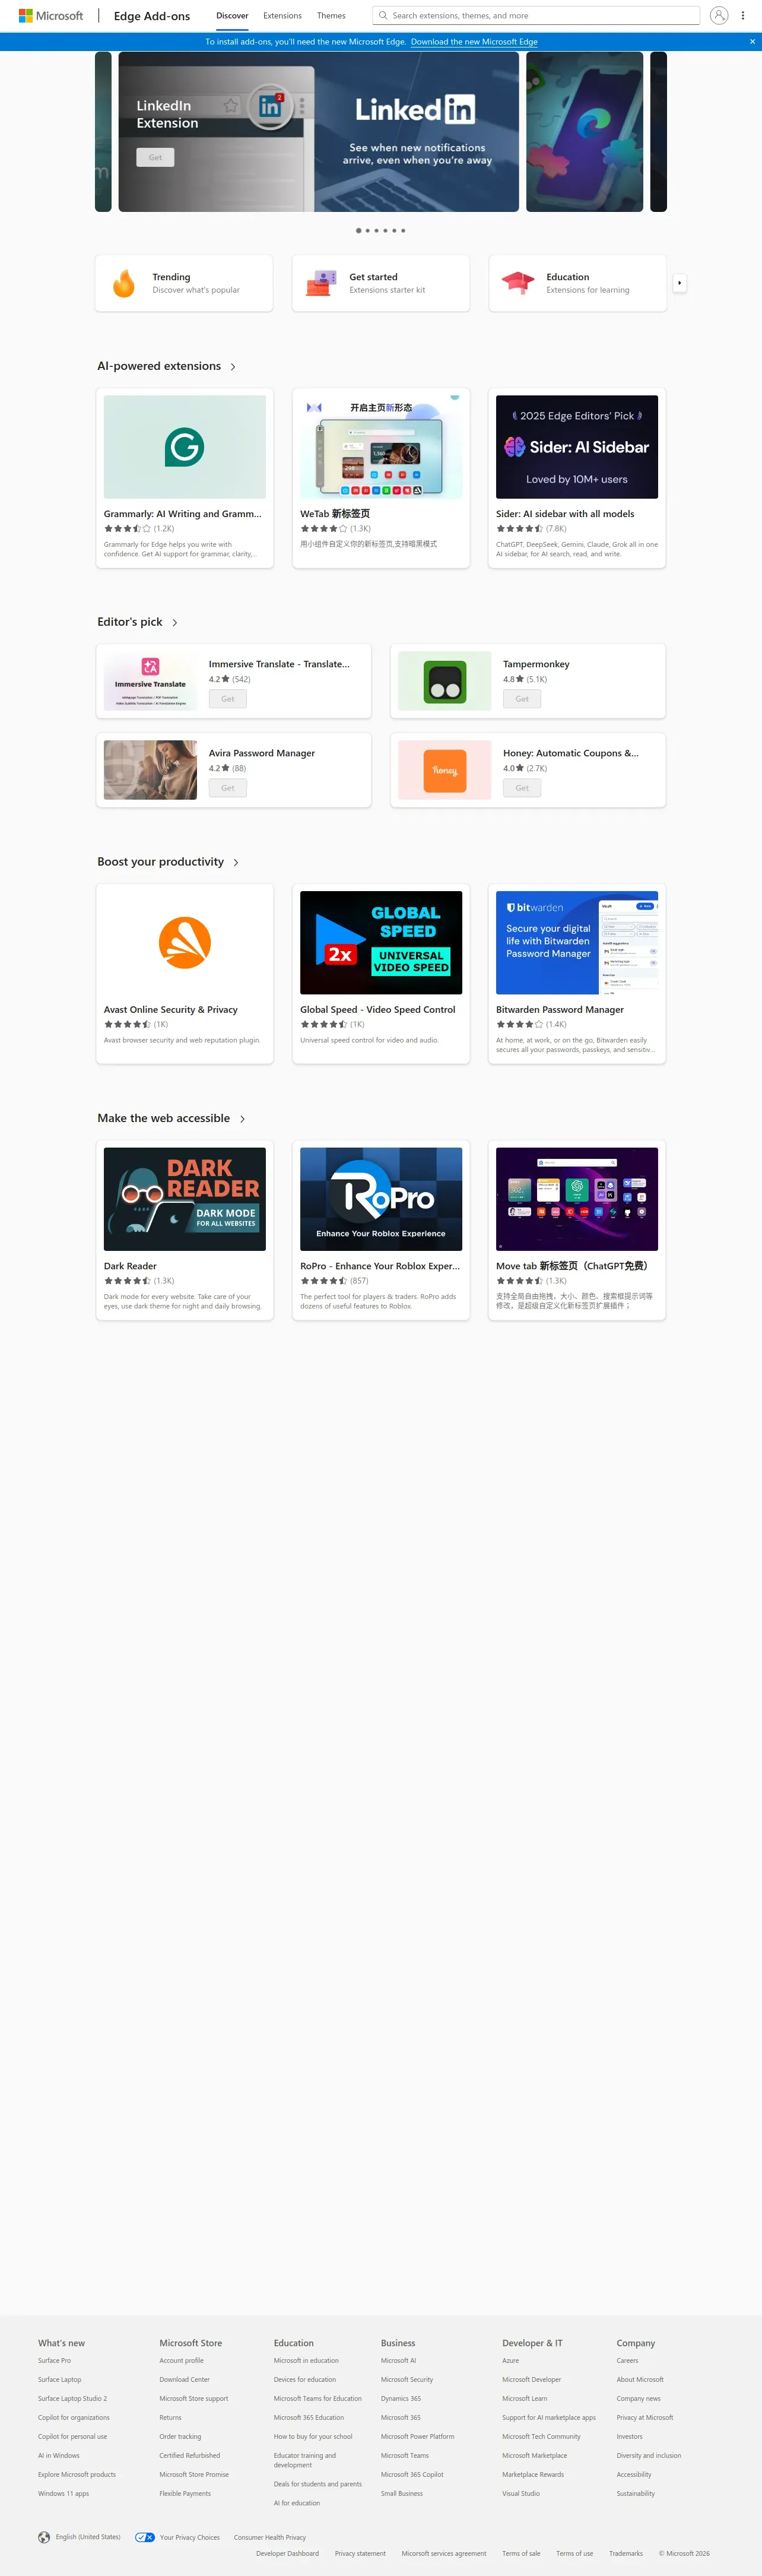Image resolution: width=762 pixels, height=2576 pixels.
Task: Expand Make the web accessible chevron
Action: (x=242, y=1119)
